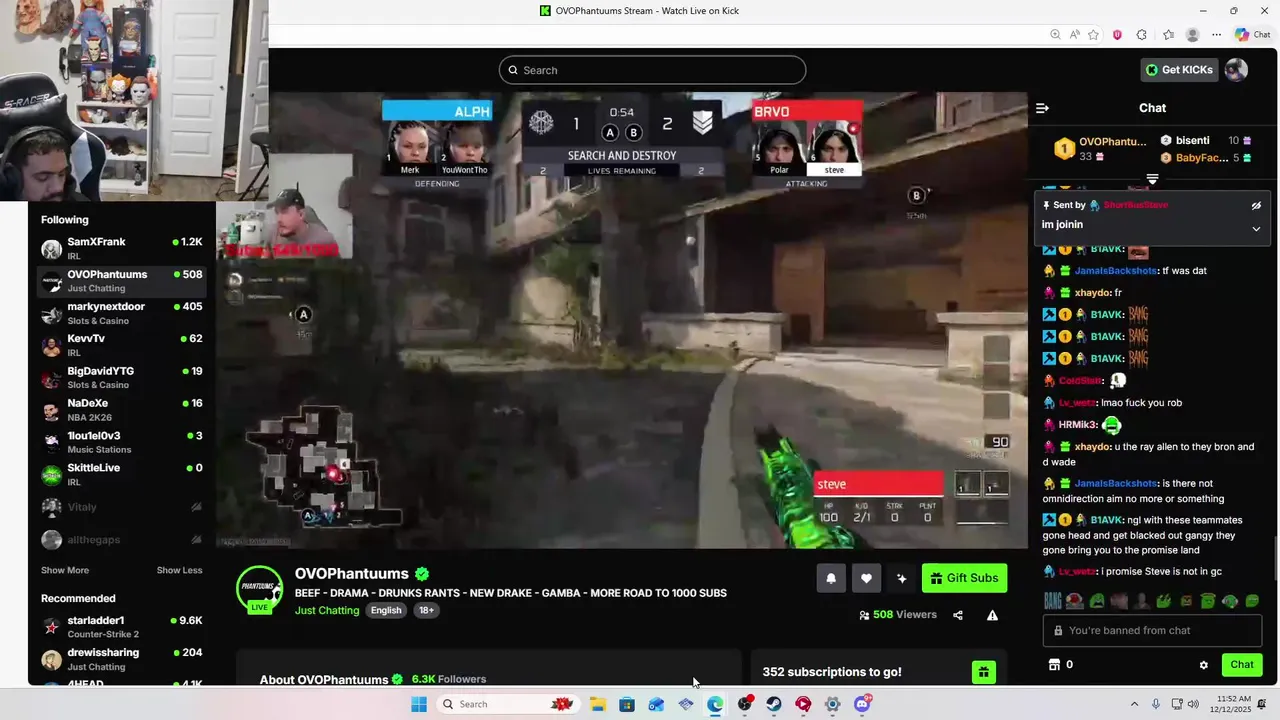Click the Just Chatting category link
The image size is (1280, 720).
pyautogui.click(x=327, y=611)
